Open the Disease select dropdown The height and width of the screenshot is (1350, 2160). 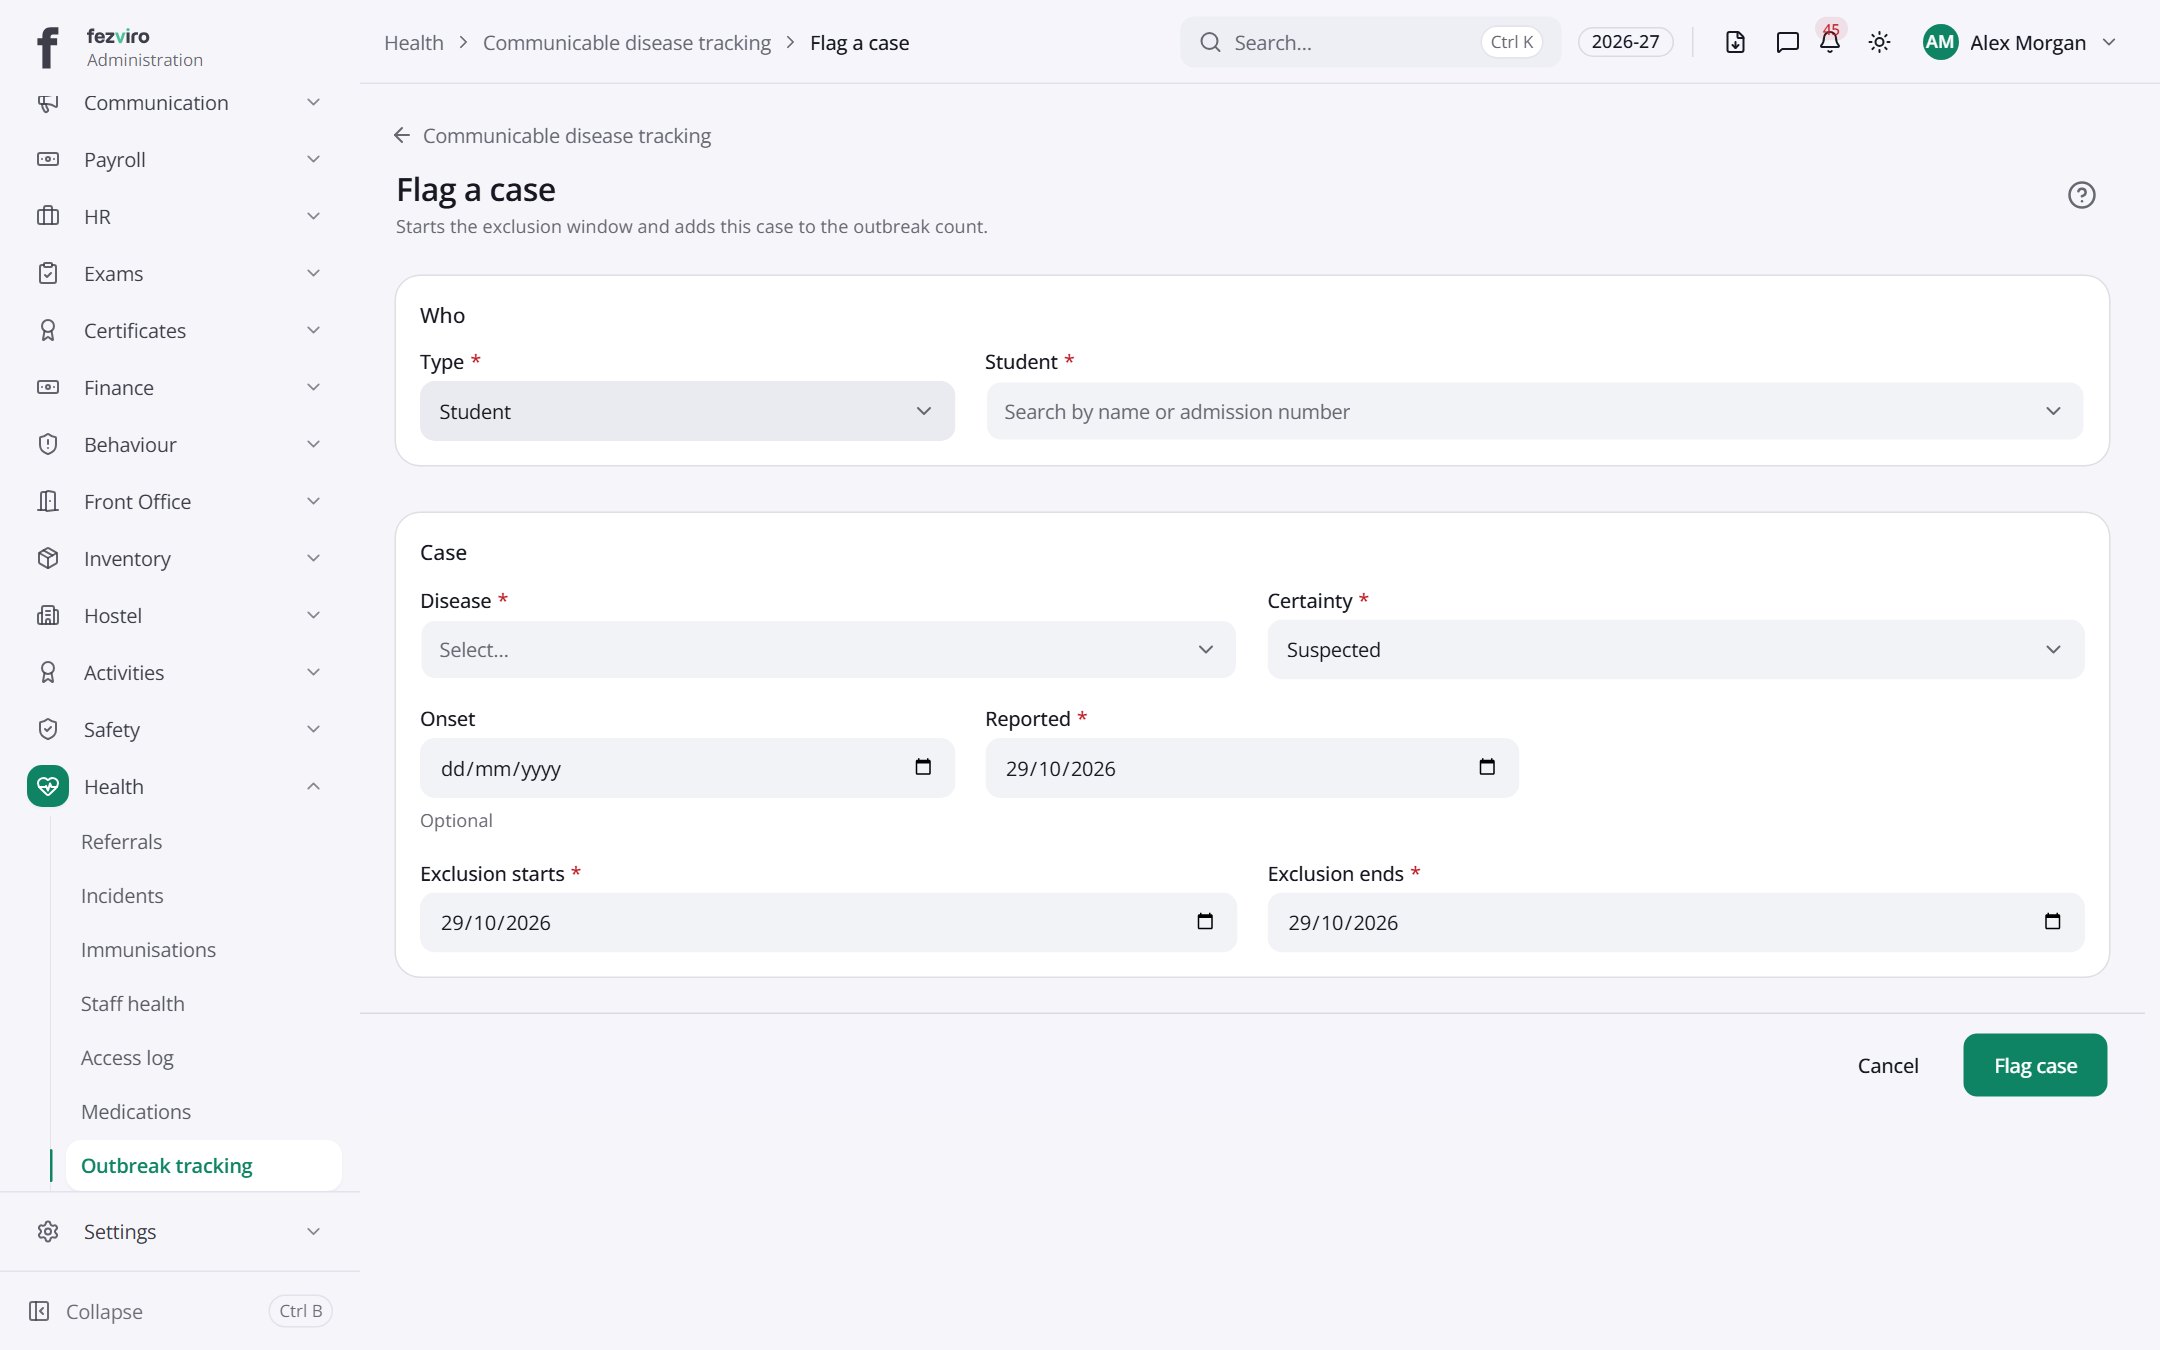[828, 650]
